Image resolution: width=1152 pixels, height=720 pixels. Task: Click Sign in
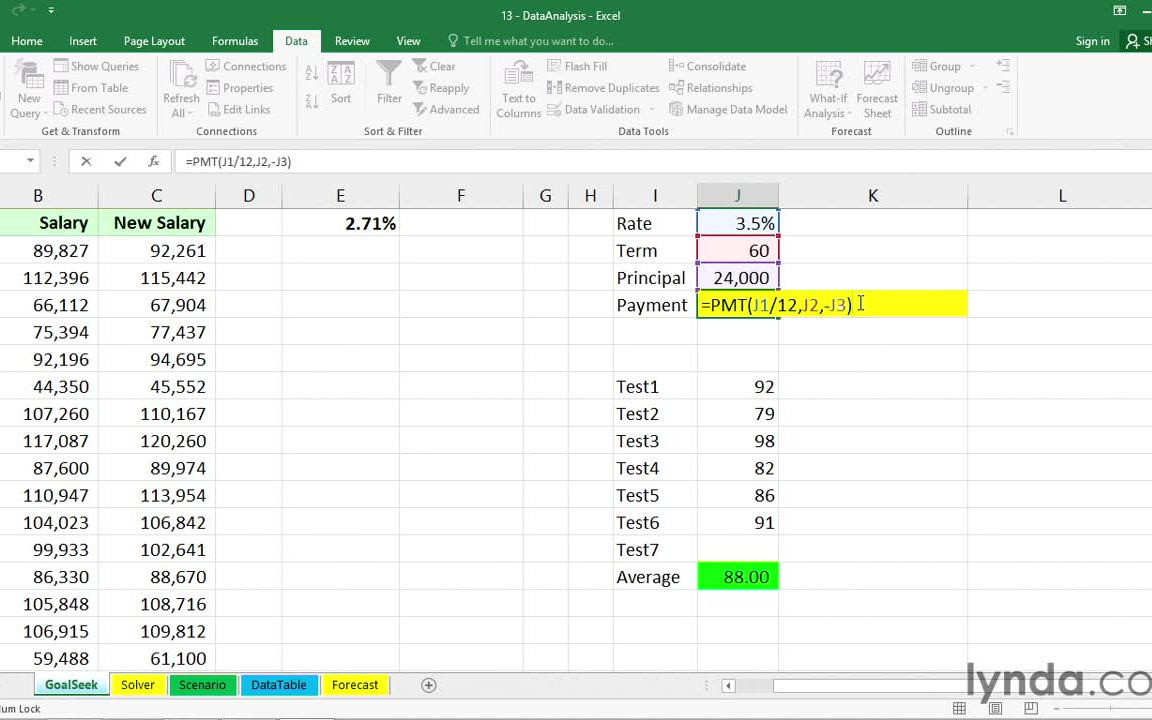pos(1092,41)
